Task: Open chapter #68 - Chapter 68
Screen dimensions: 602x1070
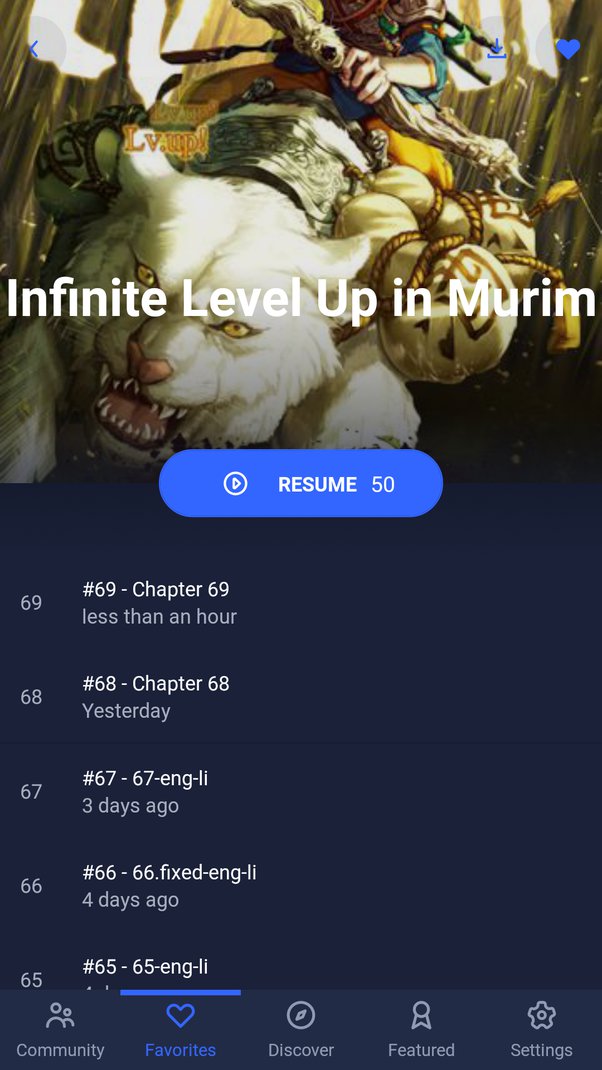Action: point(301,697)
